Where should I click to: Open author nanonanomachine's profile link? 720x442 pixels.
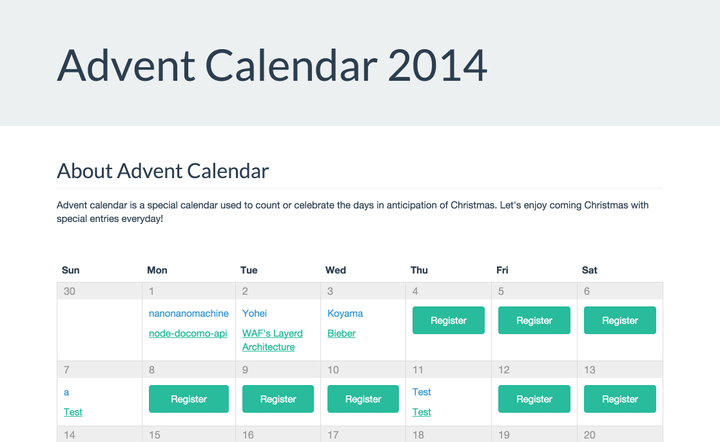pos(188,313)
